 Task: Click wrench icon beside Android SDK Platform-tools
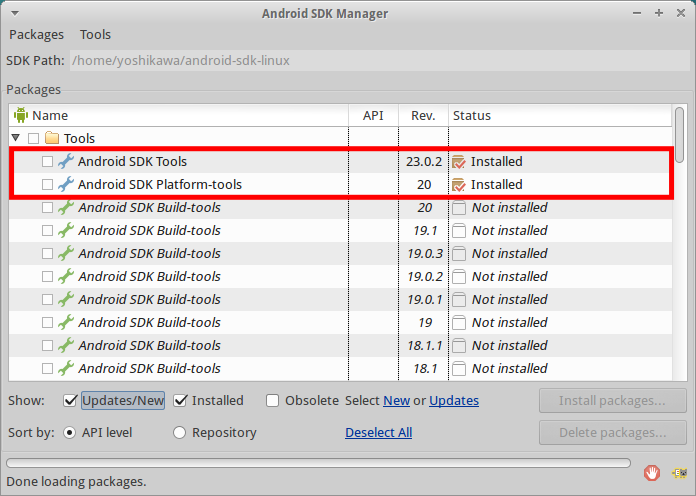pyautogui.click(x=66, y=184)
